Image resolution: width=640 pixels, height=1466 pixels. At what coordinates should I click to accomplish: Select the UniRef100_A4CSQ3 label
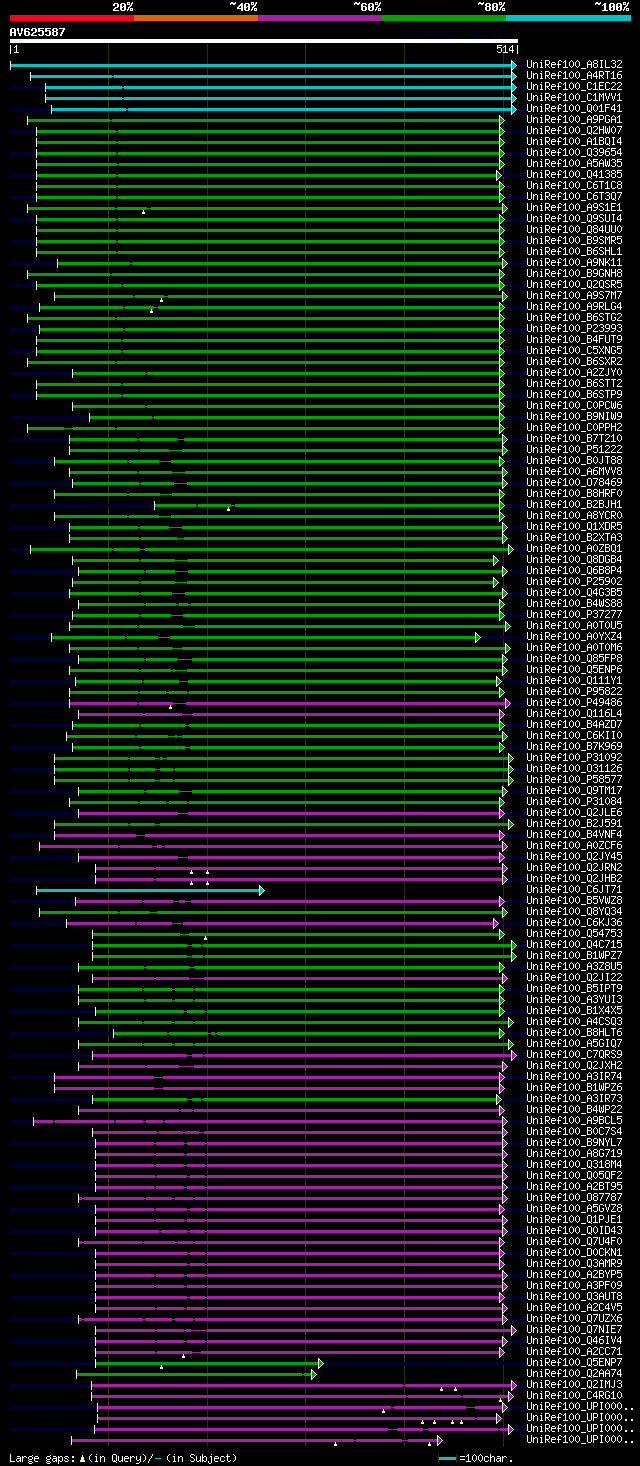click(x=574, y=1021)
